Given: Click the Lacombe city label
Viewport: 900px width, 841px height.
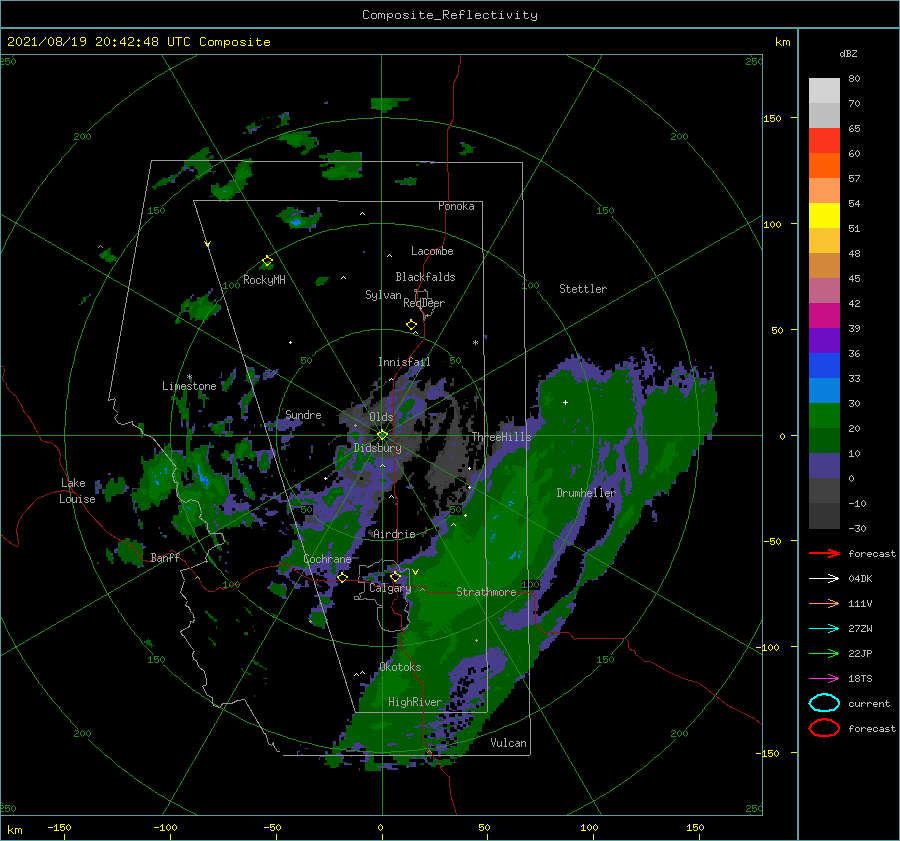Looking at the screenshot, I should point(432,251).
